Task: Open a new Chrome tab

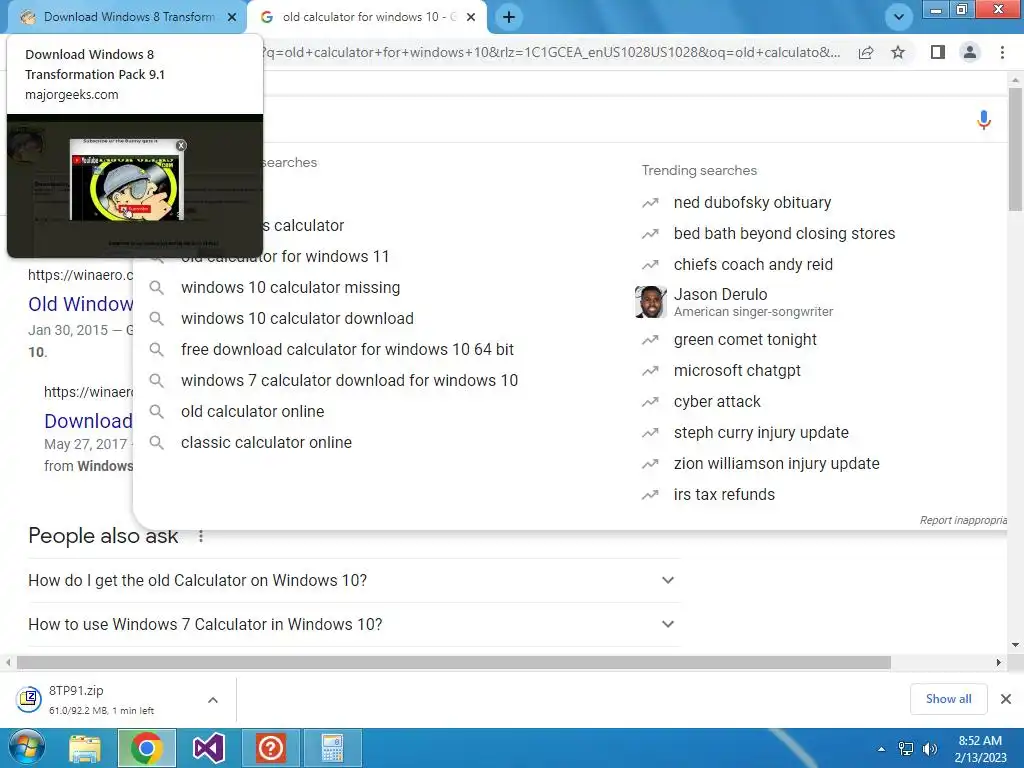Action: point(509,17)
